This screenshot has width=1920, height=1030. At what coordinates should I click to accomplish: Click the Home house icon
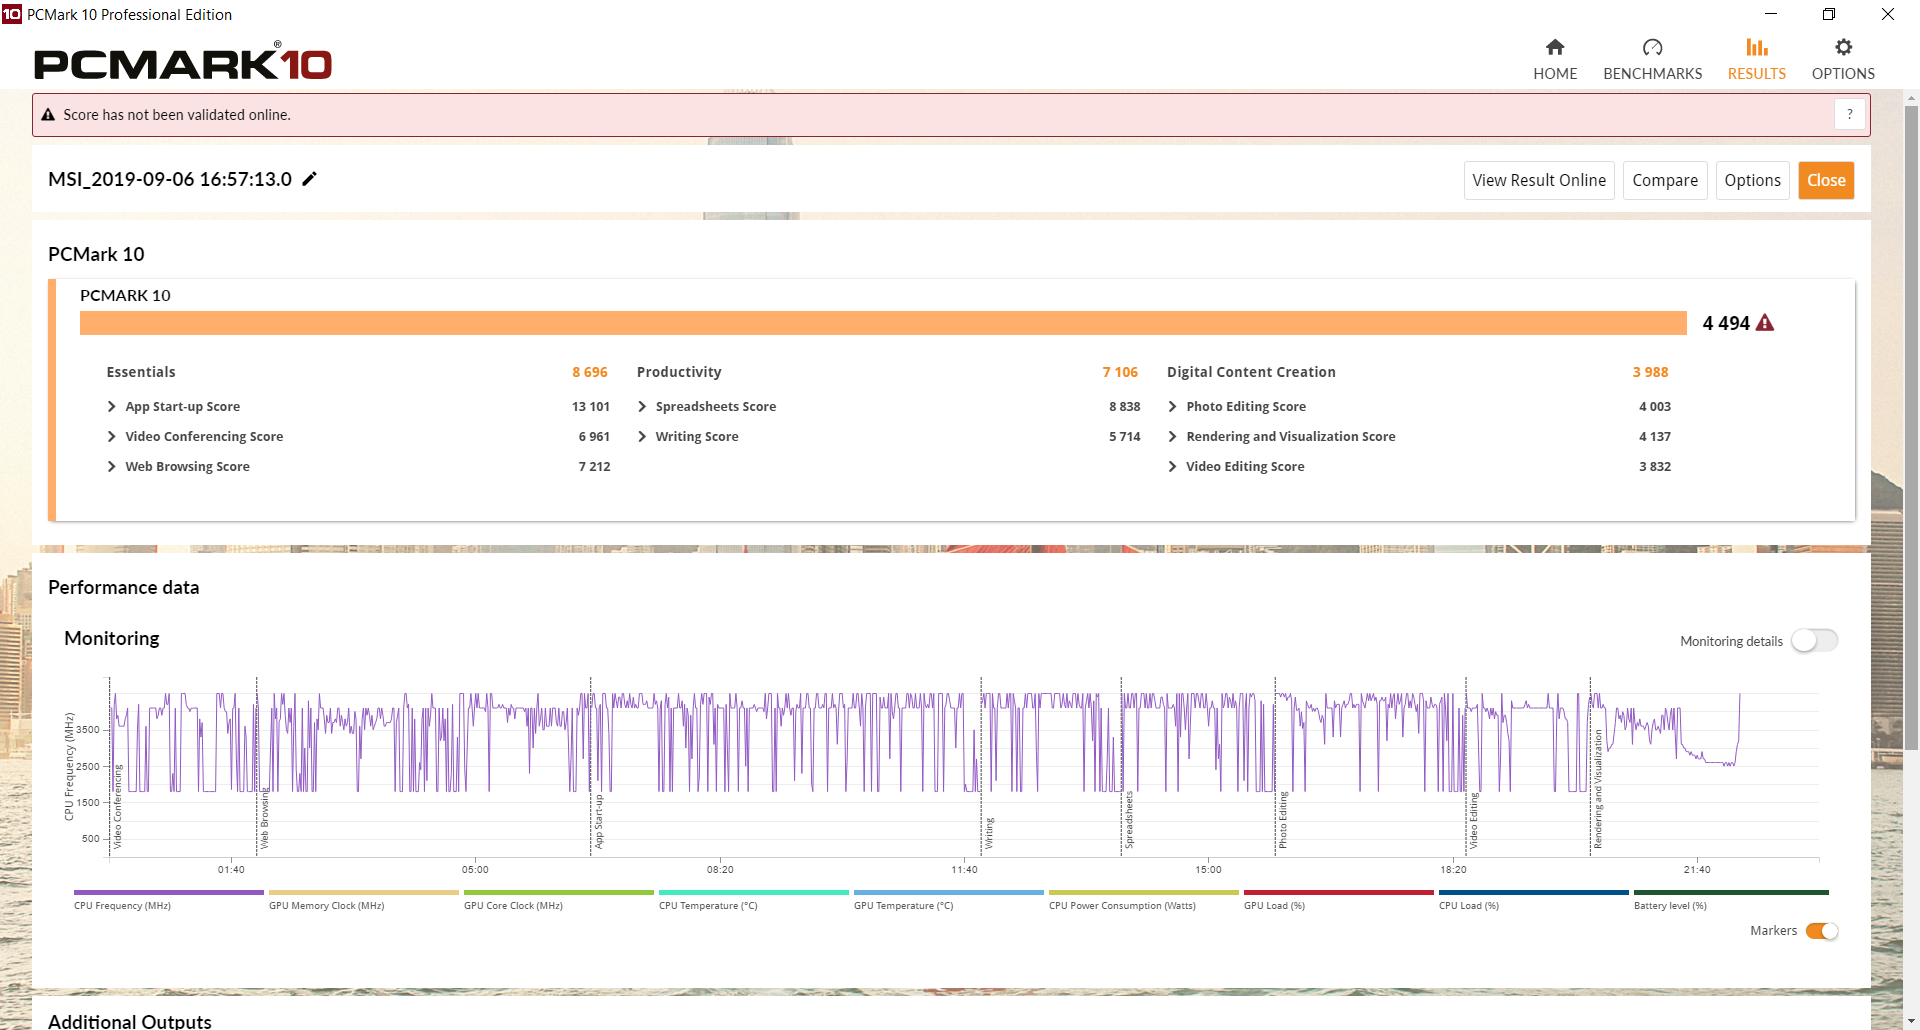1555,47
